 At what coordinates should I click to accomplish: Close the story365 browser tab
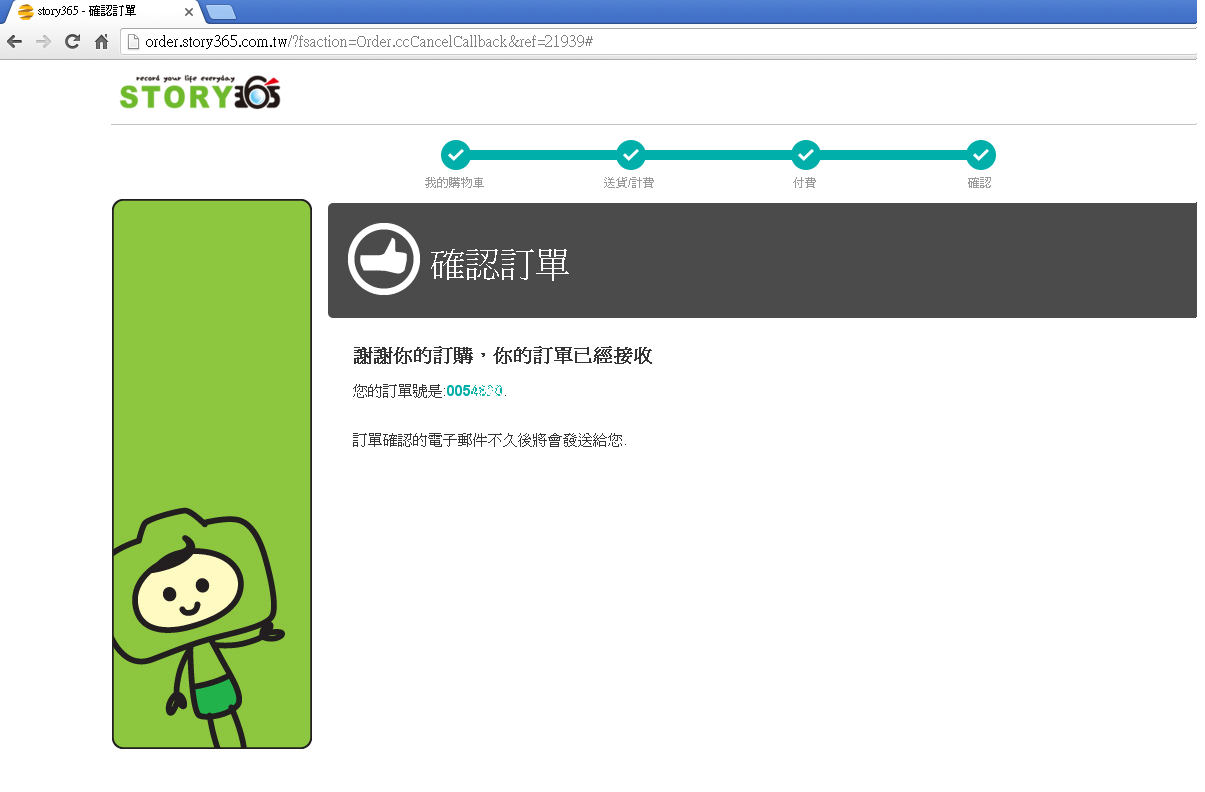click(x=189, y=12)
